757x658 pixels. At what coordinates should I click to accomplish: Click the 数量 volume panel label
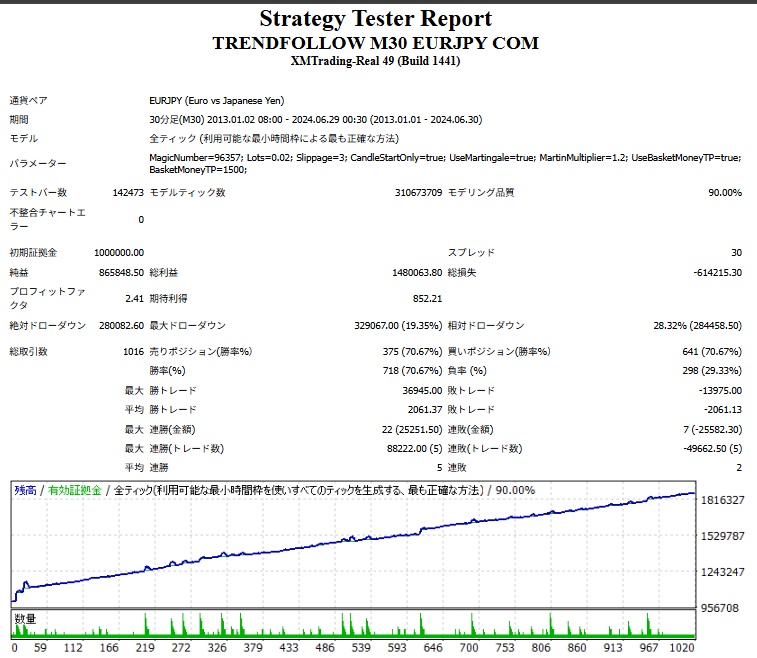(25, 619)
